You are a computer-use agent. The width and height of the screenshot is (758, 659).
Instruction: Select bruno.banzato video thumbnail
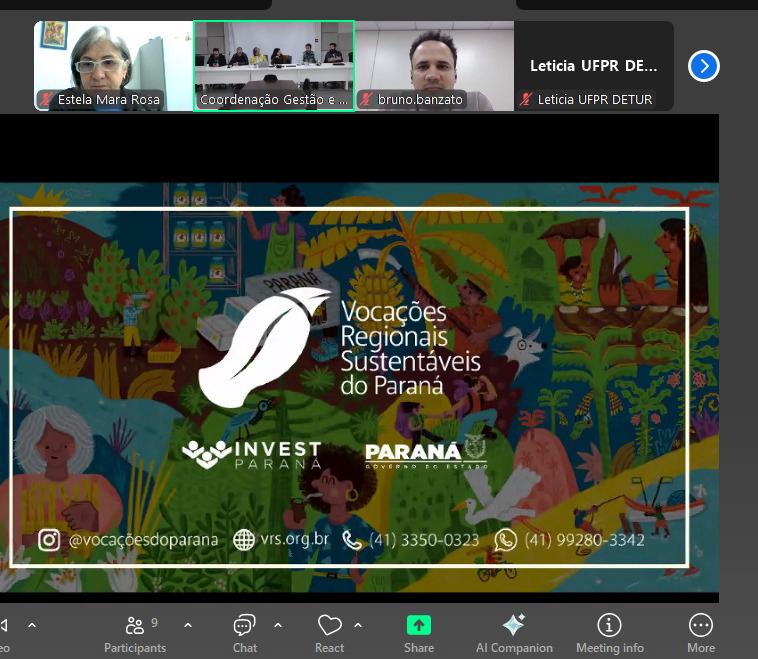coord(435,66)
